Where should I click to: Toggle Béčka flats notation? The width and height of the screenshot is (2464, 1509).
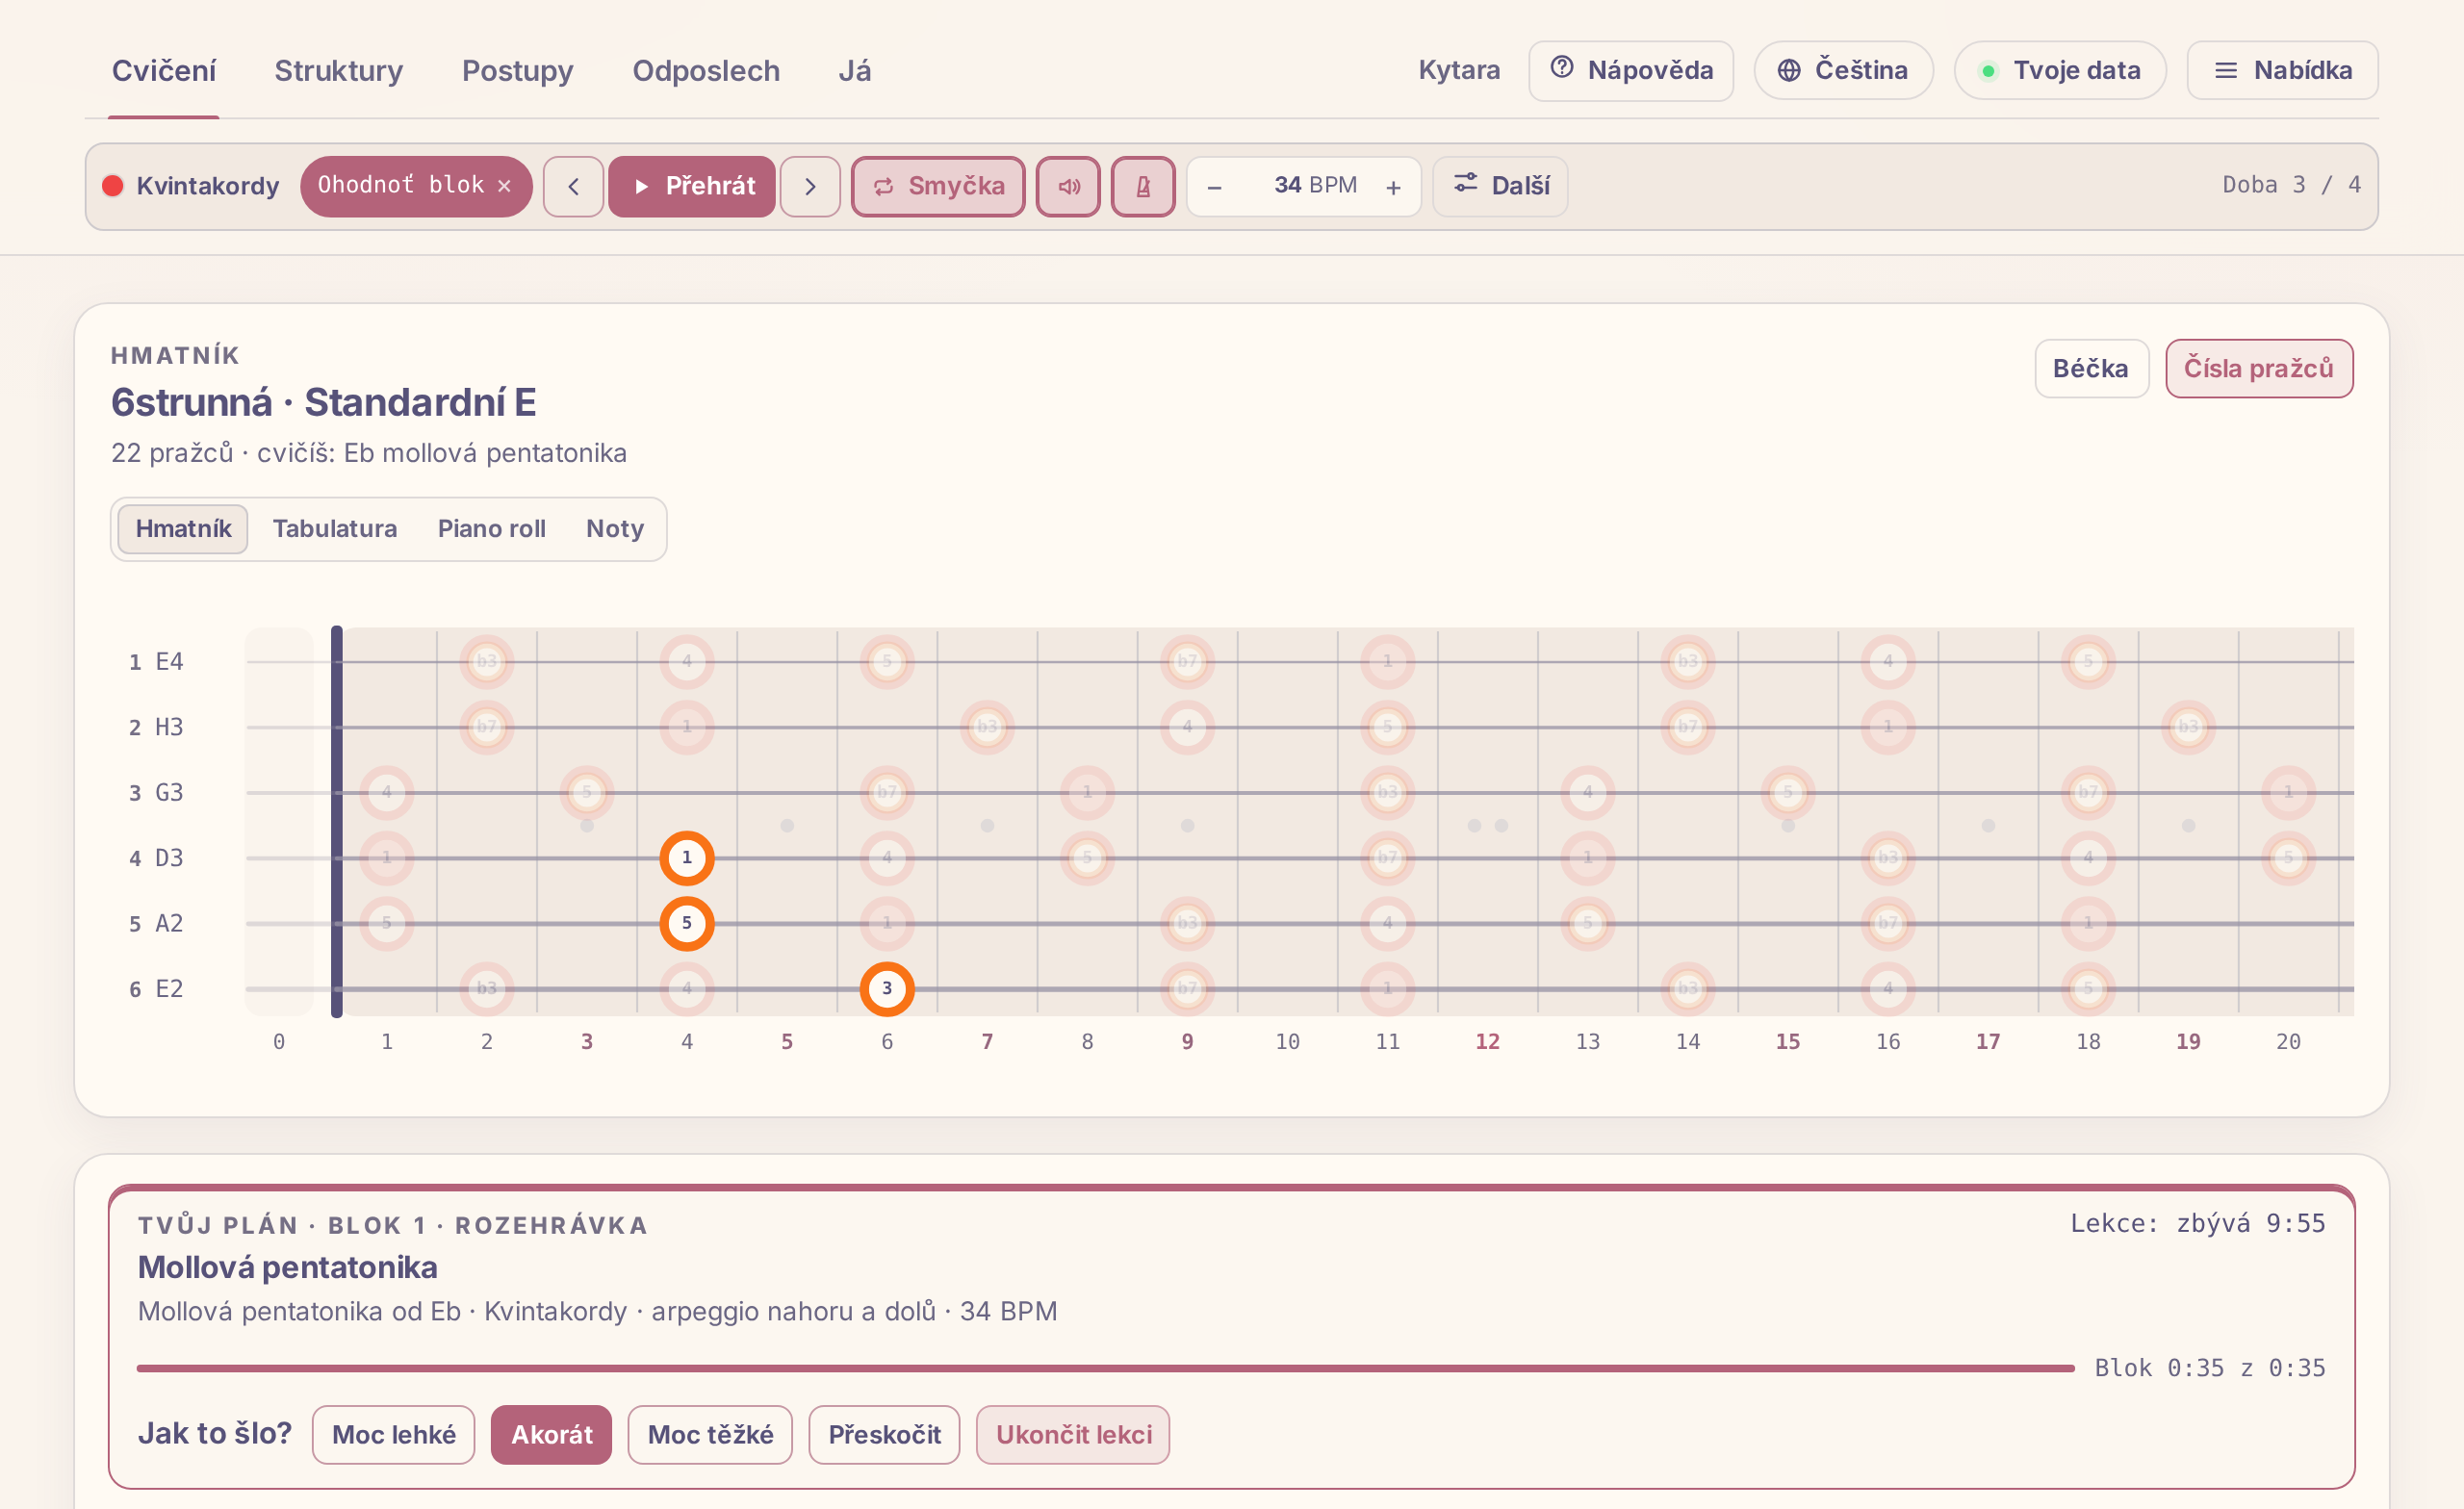(2091, 369)
